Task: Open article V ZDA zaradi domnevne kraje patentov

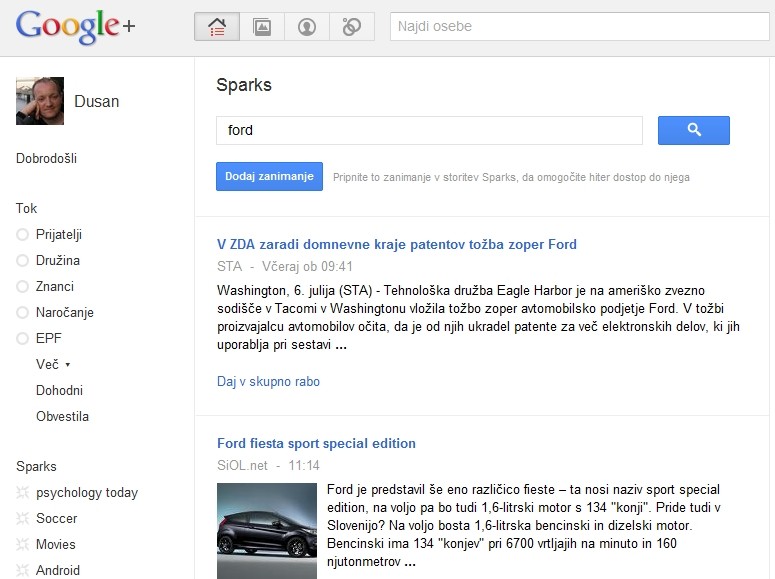Action: pos(397,244)
